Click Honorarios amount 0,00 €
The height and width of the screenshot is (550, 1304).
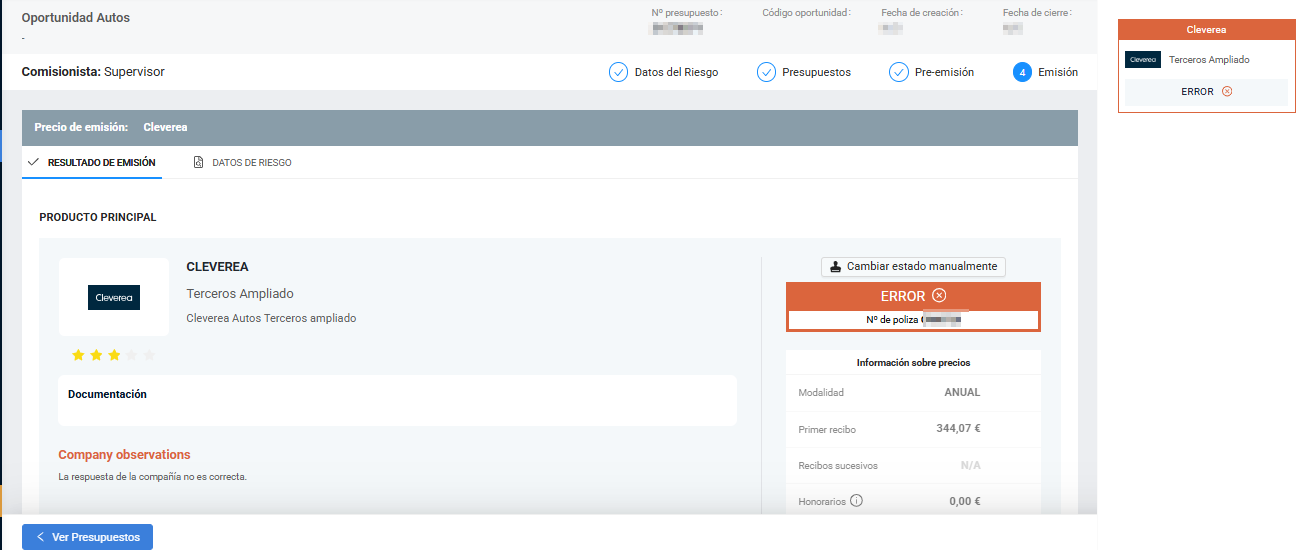pos(964,502)
